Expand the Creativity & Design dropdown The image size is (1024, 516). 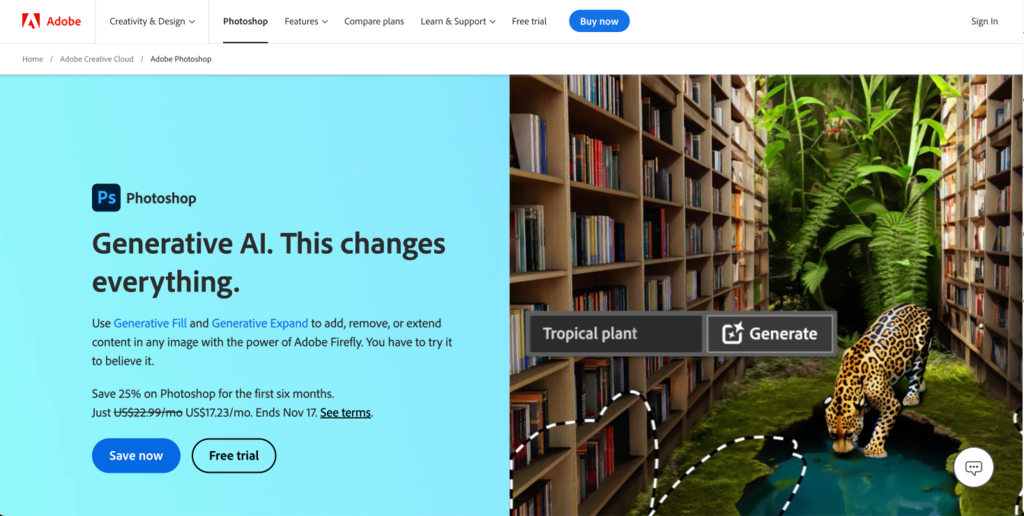(152, 22)
